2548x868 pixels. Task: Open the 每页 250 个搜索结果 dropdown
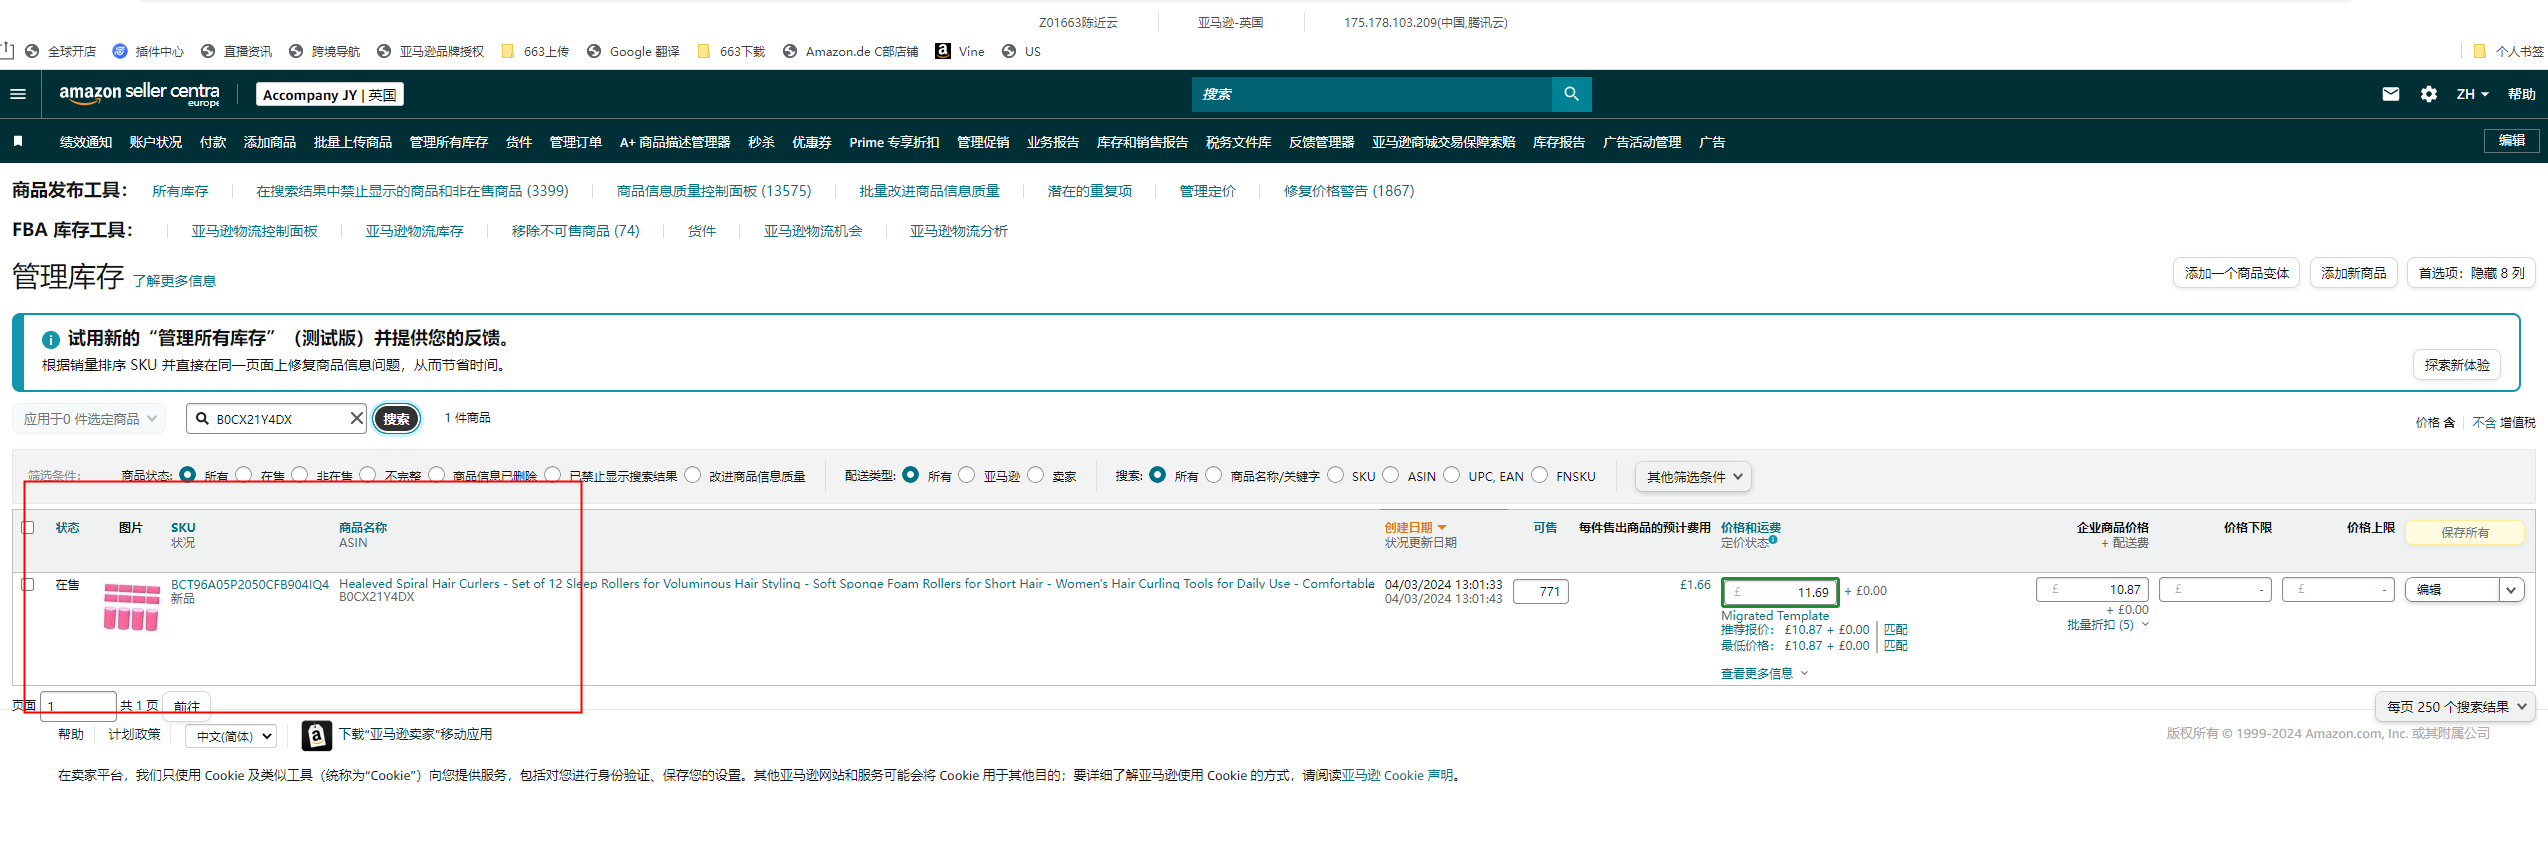tap(2455, 706)
